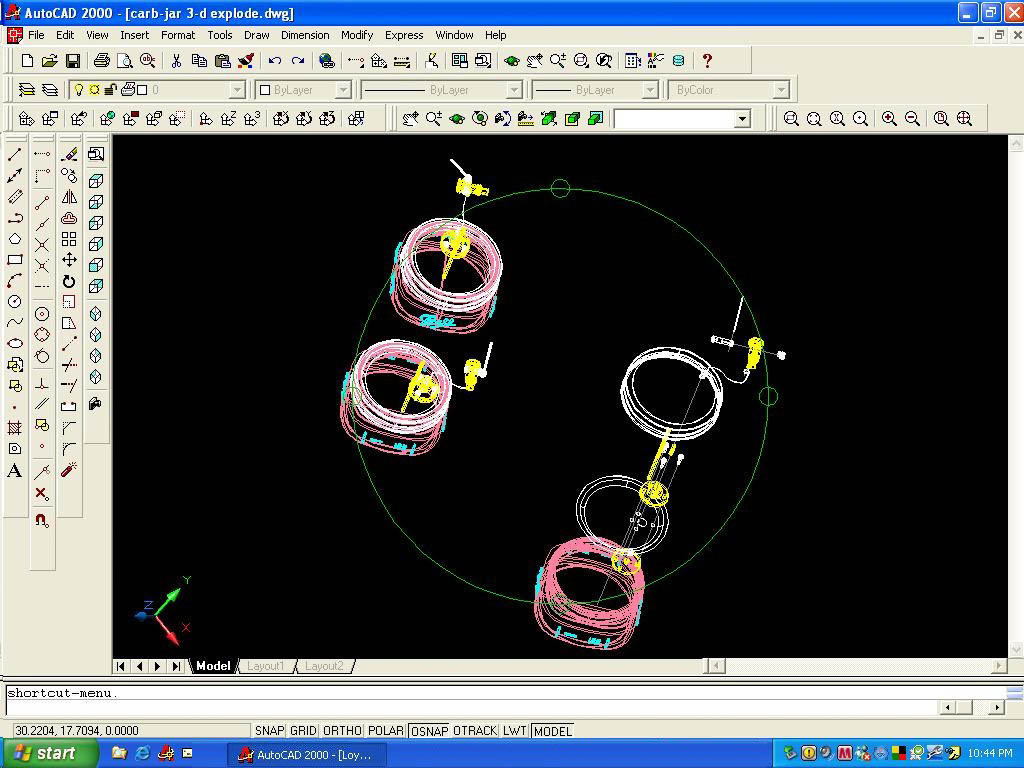Switch to the Layout1 tab

coord(266,666)
